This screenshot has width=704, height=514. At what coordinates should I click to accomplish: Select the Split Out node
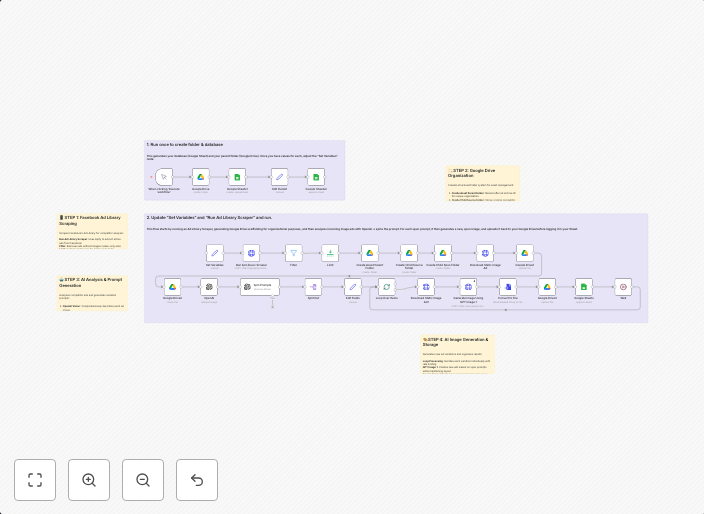click(313, 287)
